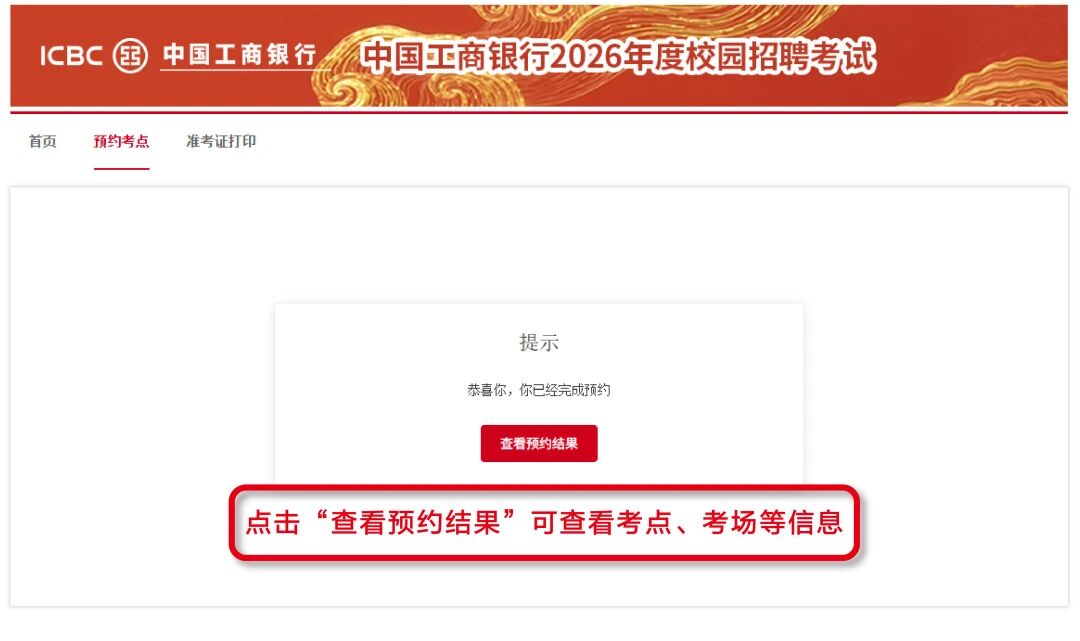Open the 准考证打印 tab
1080x641 pixels.
pos(221,141)
